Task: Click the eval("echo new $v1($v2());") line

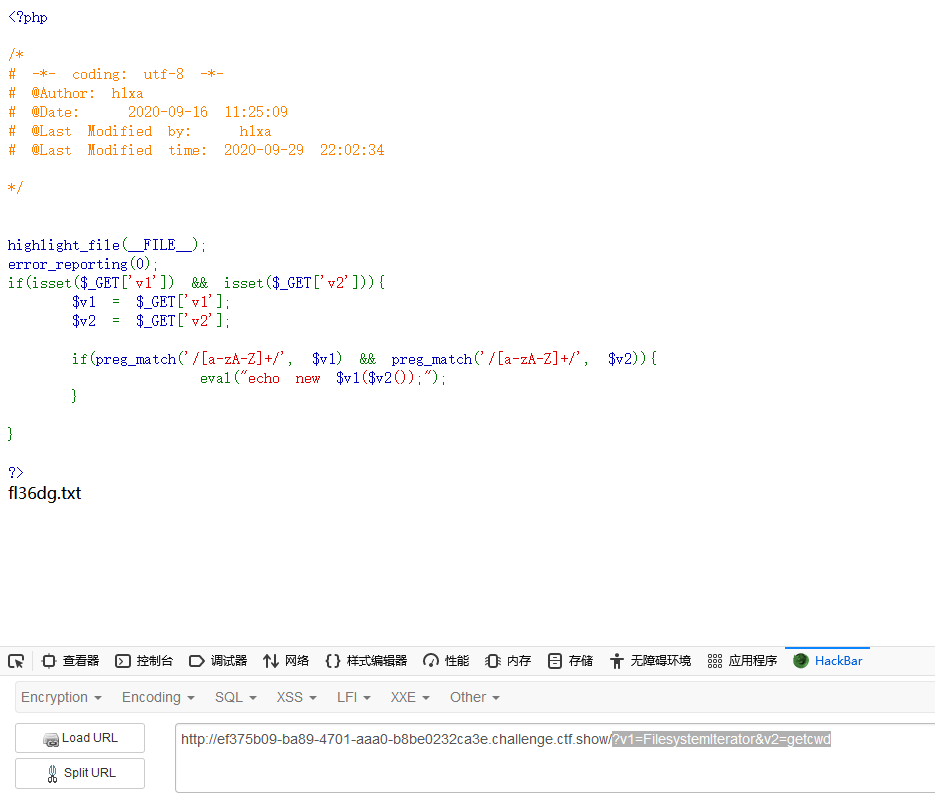Action: tap(323, 378)
